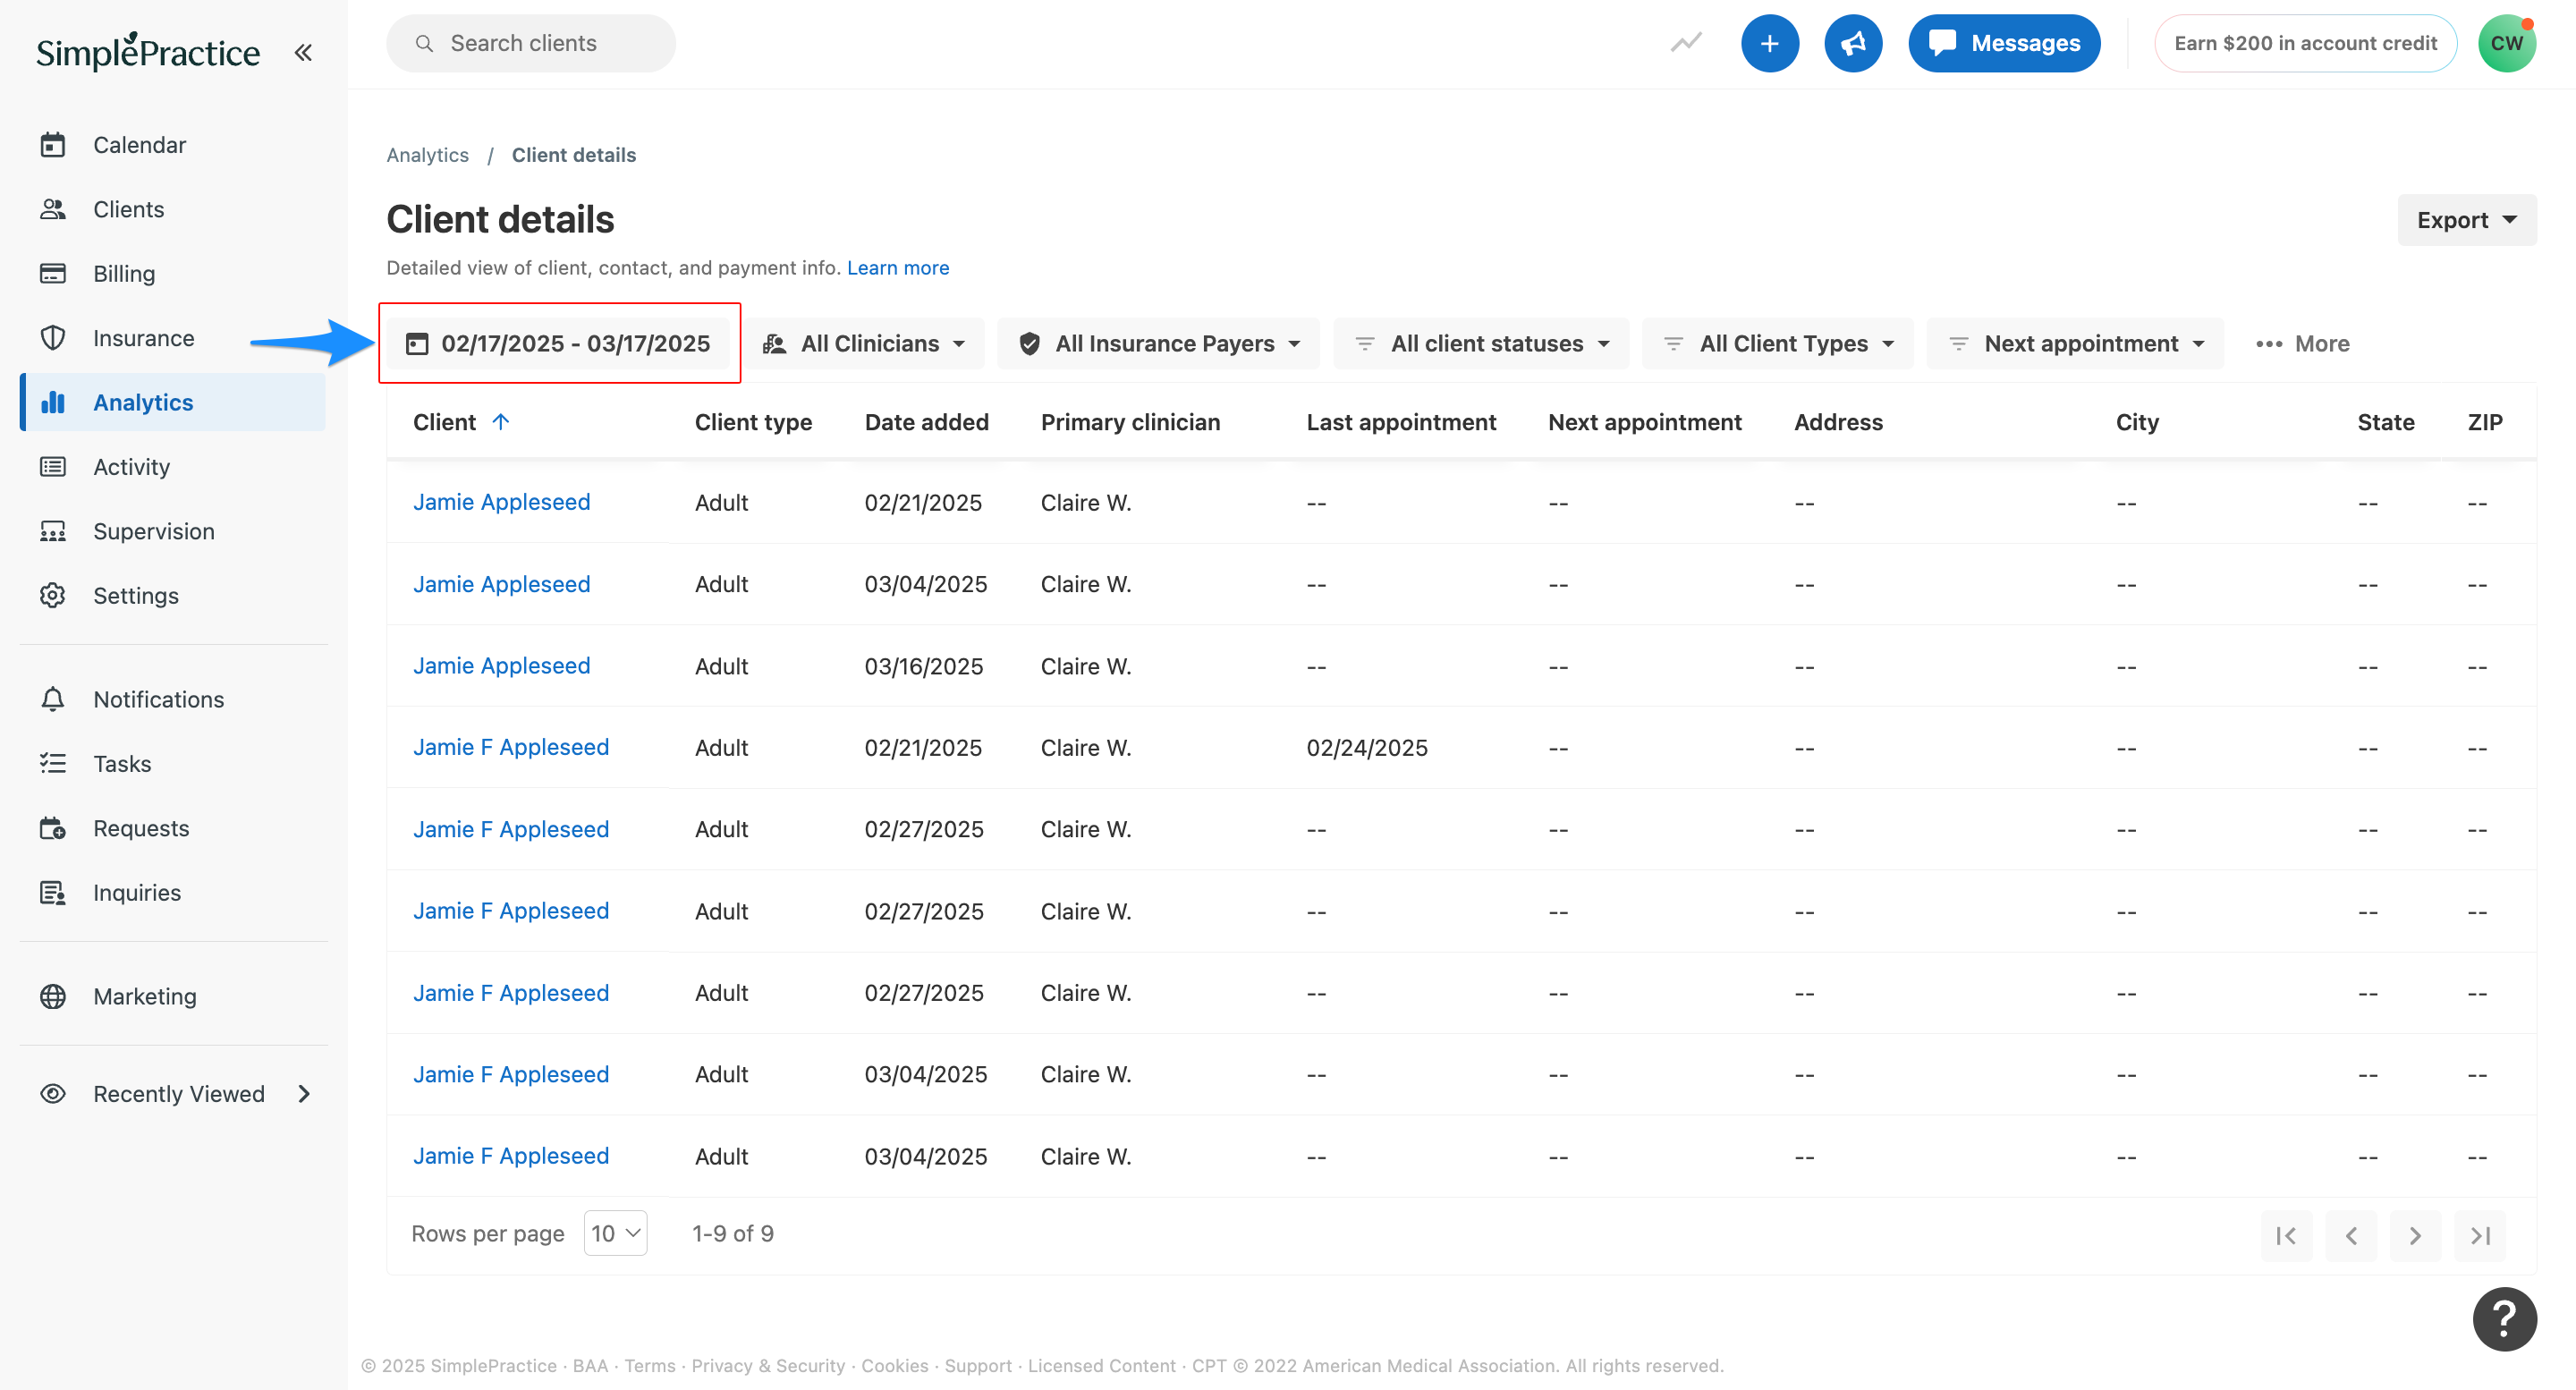Viewport: 2576px width, 1390px height.
Task: Open Billing in the sidebar
Action: point(124,273)
